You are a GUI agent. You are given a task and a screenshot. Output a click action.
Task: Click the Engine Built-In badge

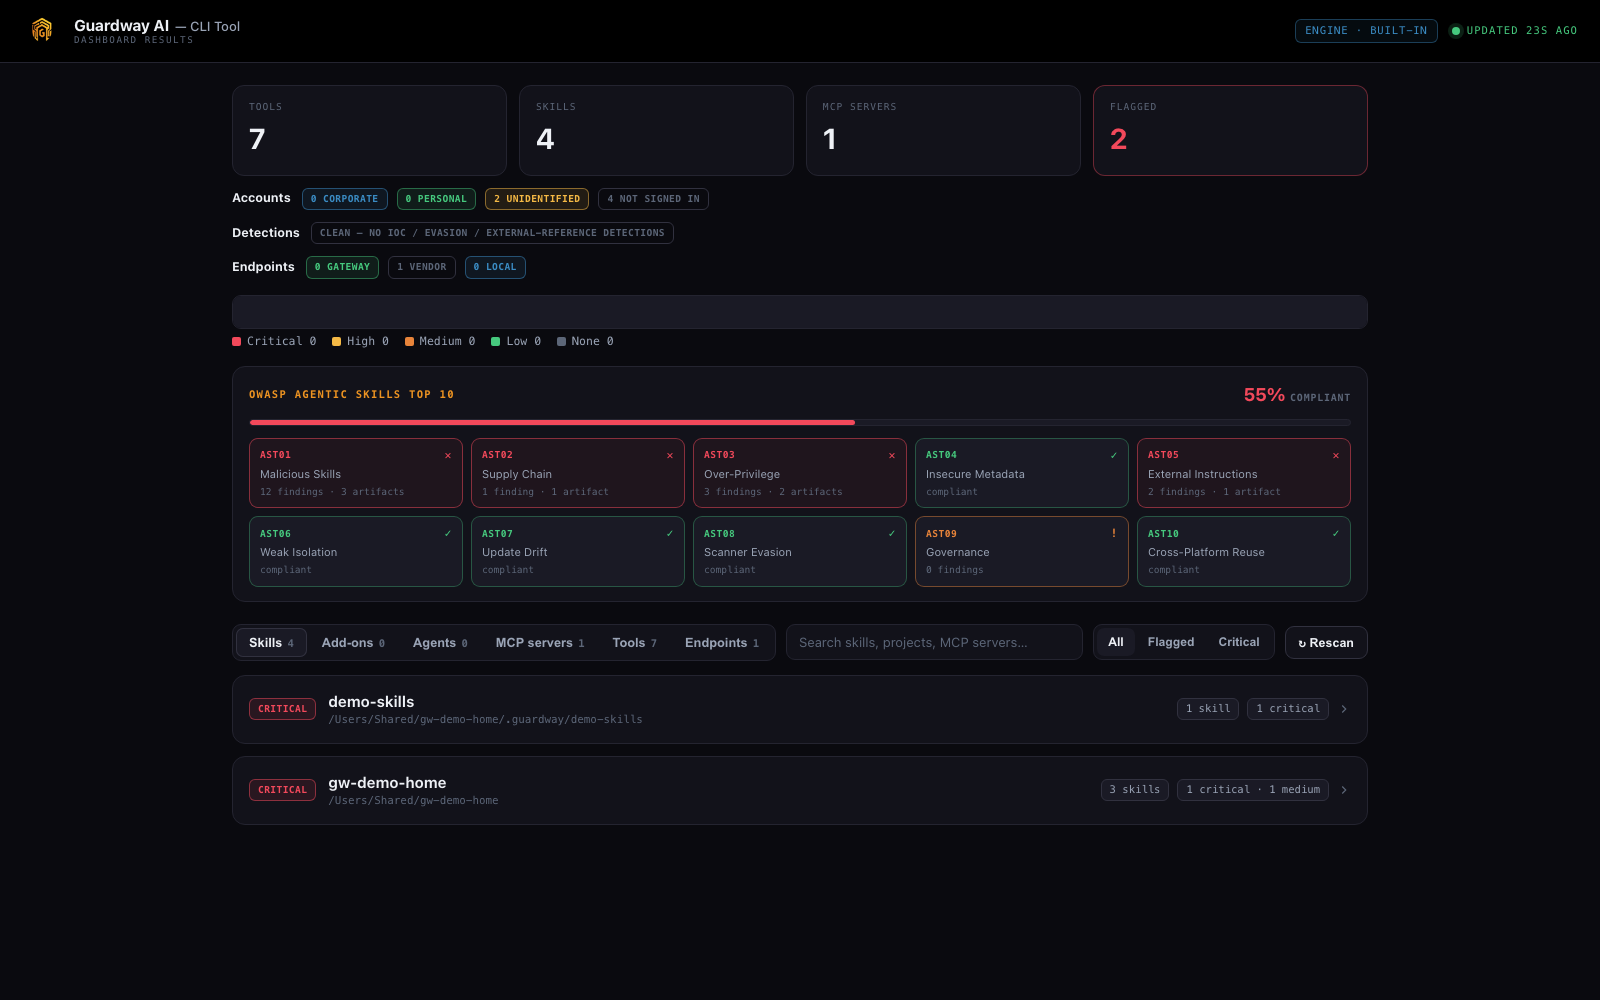[x=1366, y=31]
